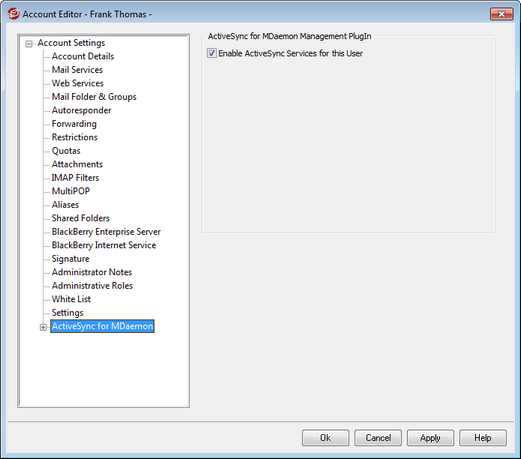Select Mail Folder & Groups
This screenshot has width=521, height=459.
pyautogui.click(x=94, y=97)
